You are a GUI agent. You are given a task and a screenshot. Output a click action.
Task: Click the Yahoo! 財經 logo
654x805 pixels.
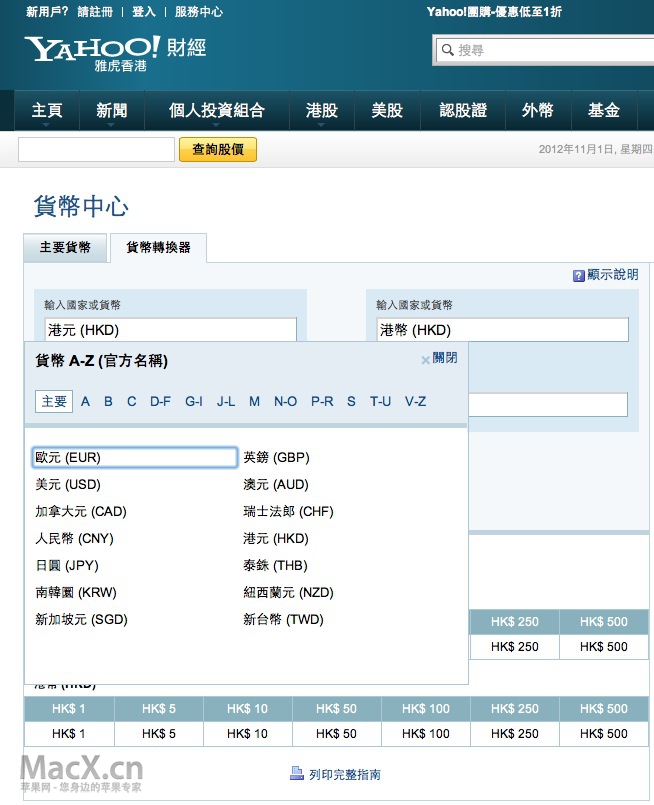[x=115, y=52]
